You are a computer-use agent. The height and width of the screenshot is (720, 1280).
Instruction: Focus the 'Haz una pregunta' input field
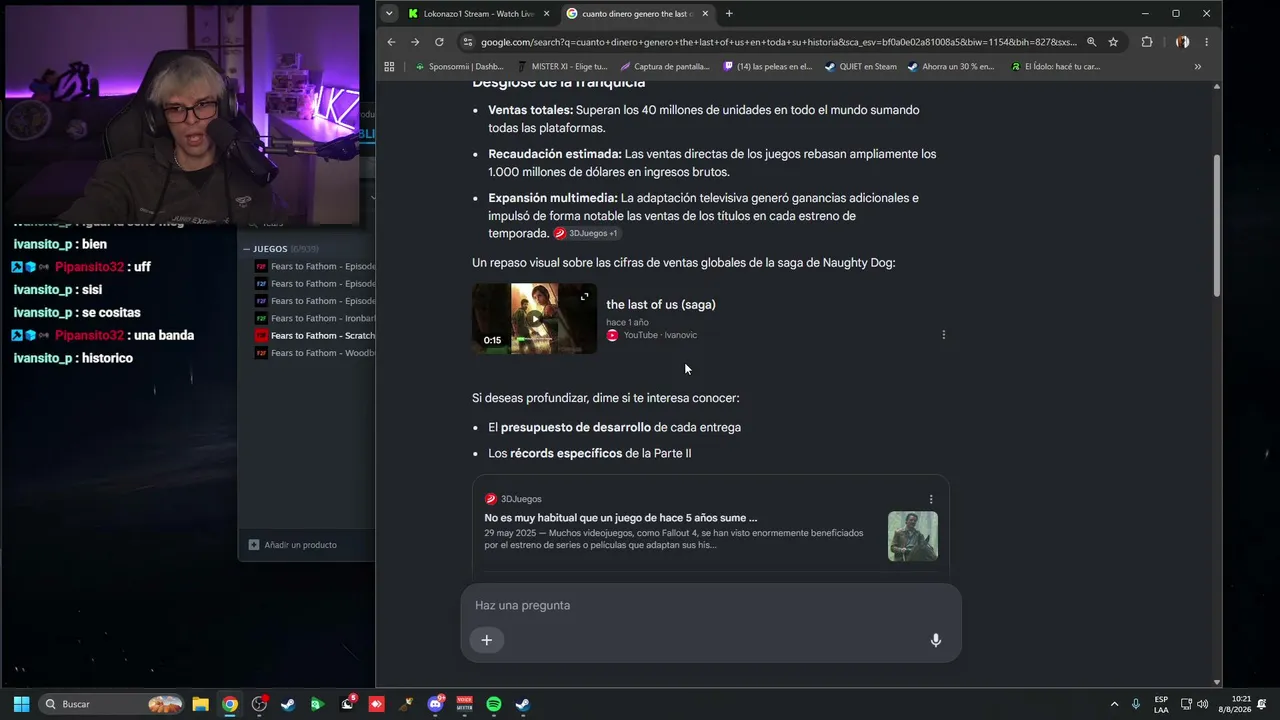pyautogui.click(x=711, y=605)
